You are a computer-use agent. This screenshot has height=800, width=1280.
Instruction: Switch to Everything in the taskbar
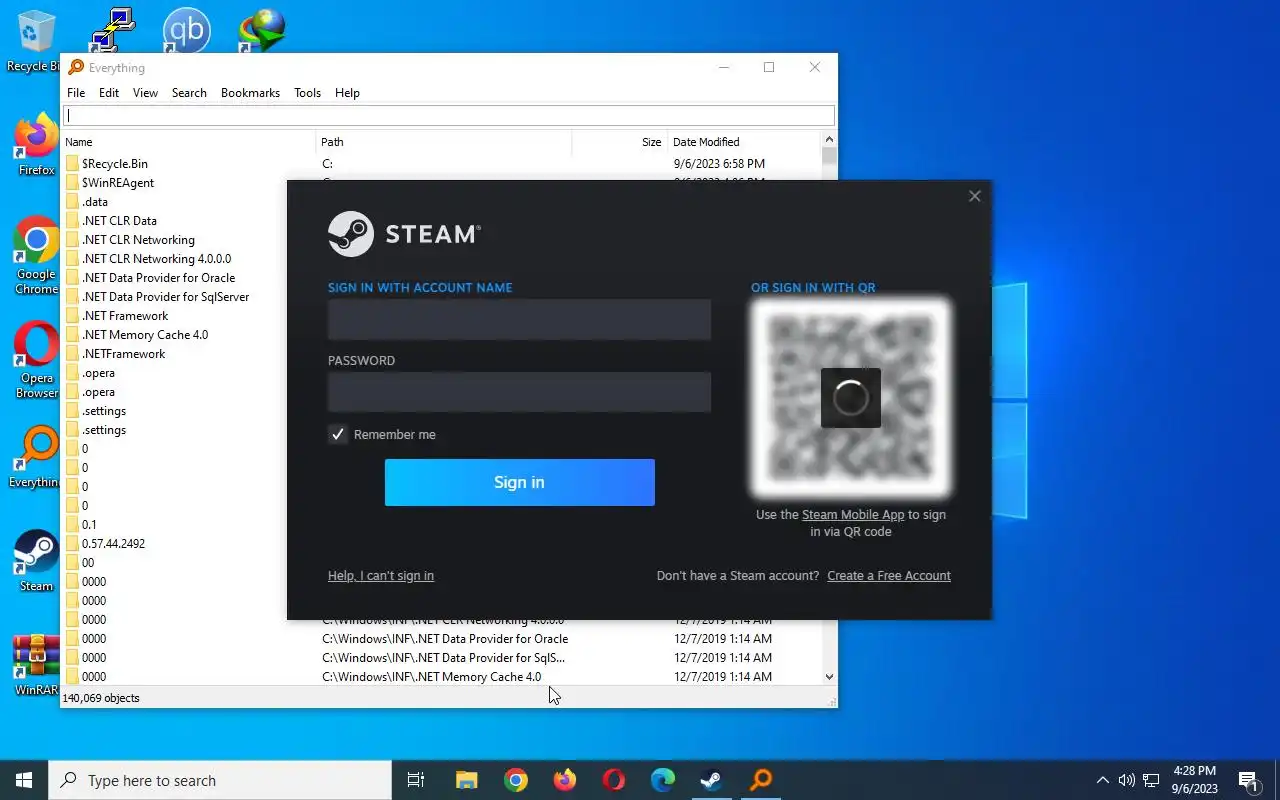pos(761,780)
